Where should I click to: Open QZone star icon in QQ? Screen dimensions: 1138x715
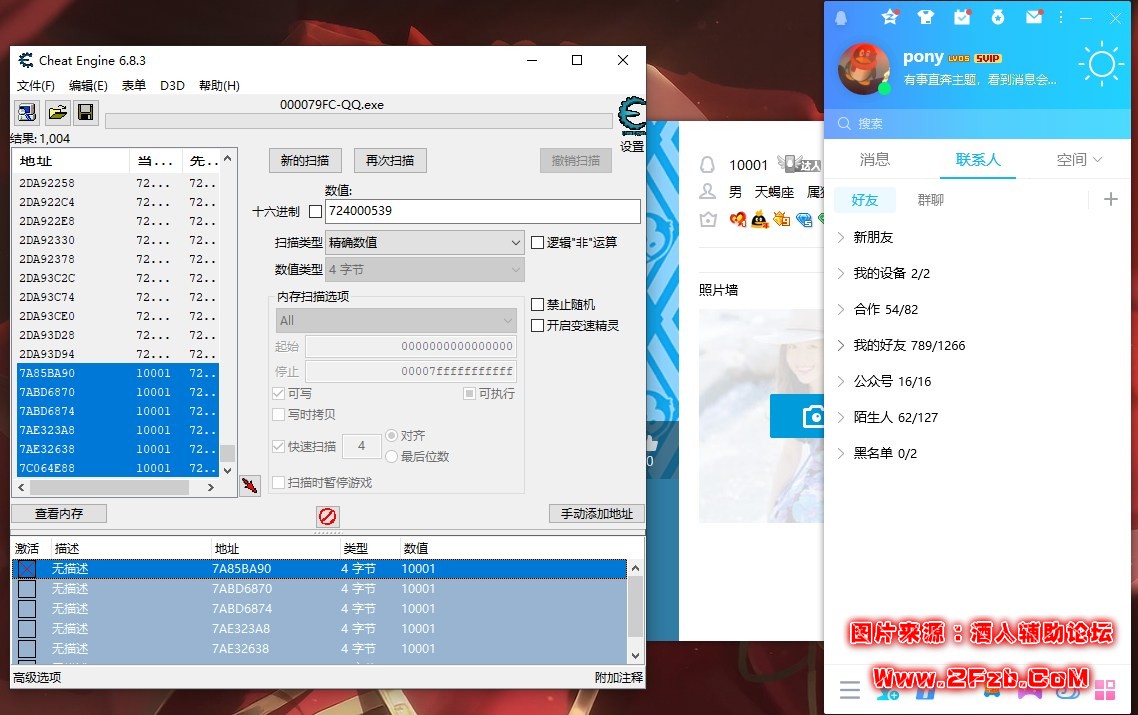point(890,17)
